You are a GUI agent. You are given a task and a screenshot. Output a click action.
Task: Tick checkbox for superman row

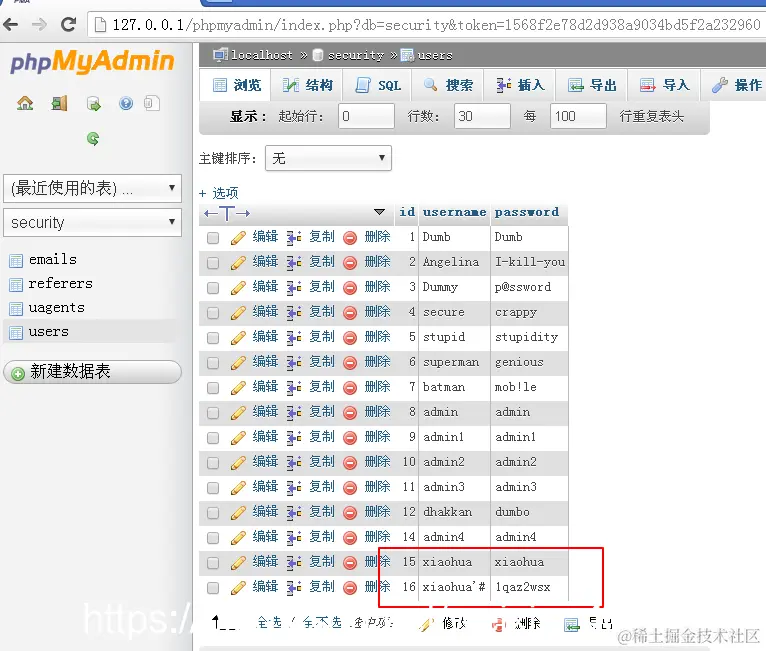[213, 363]
